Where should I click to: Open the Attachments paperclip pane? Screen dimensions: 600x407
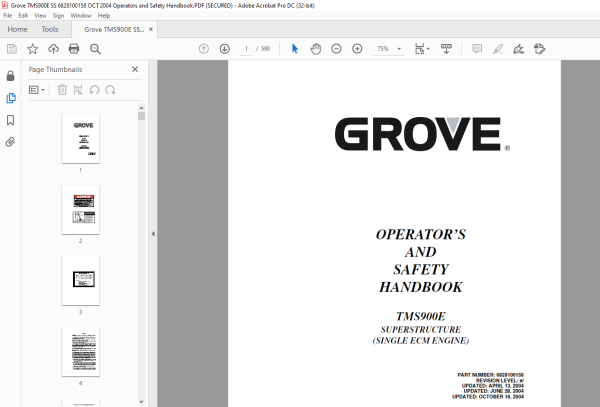tap(10, 142)
